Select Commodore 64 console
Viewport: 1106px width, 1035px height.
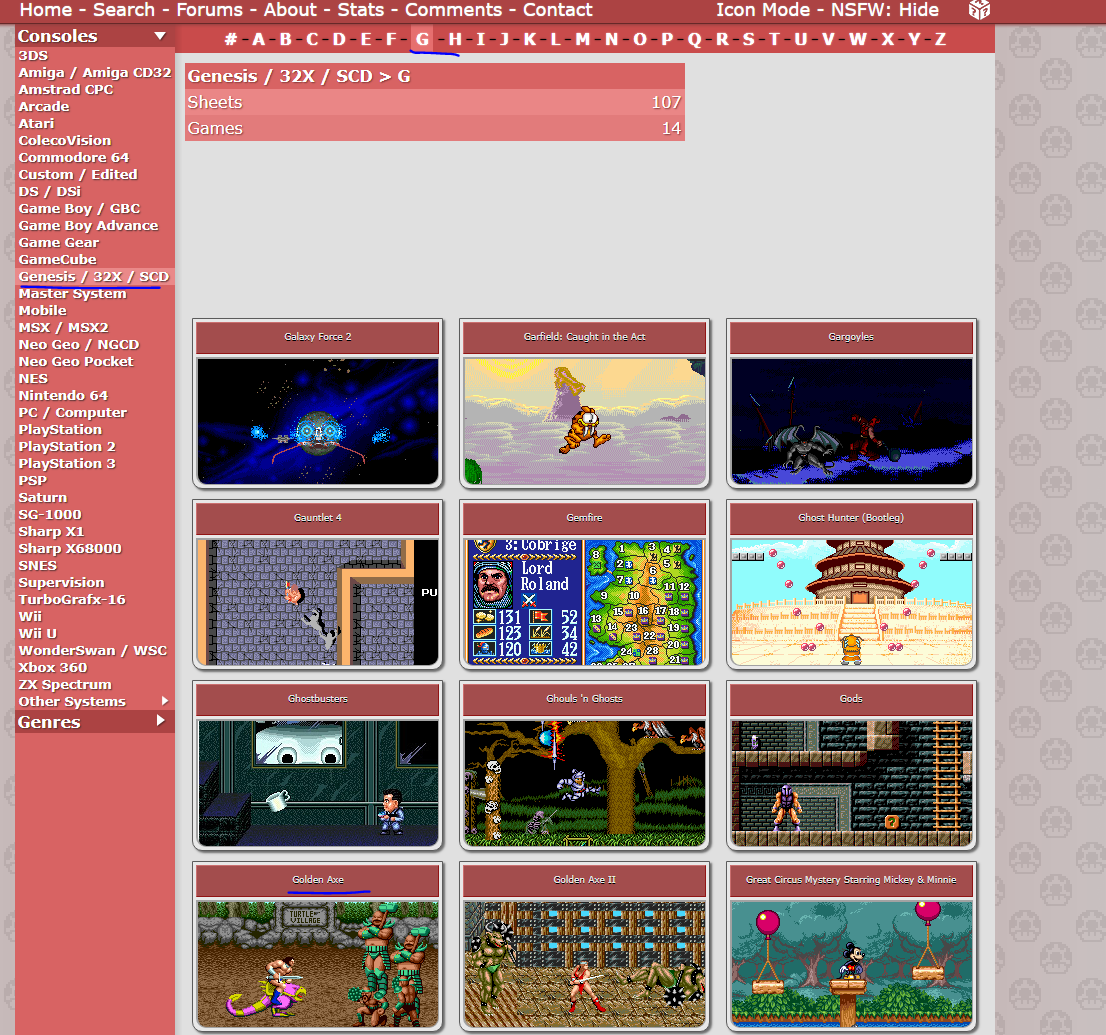tap(73, 157)
